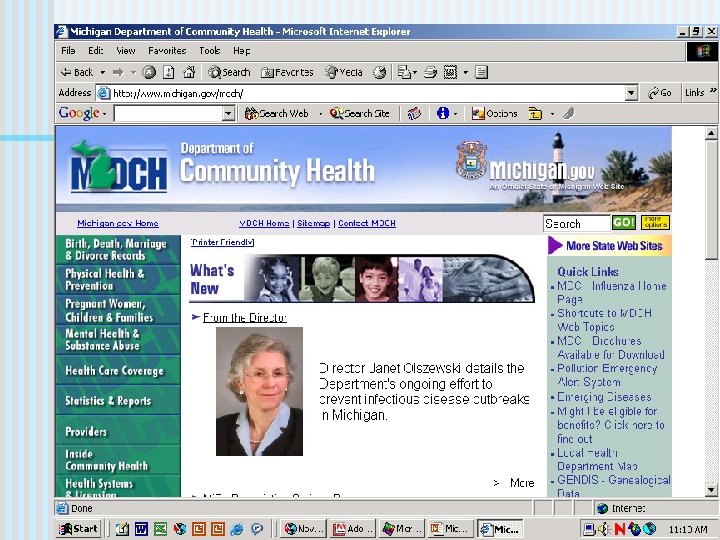Screen dimensions: 720x540
Task: Open the Media pane toolbar button
Action: 343,72
